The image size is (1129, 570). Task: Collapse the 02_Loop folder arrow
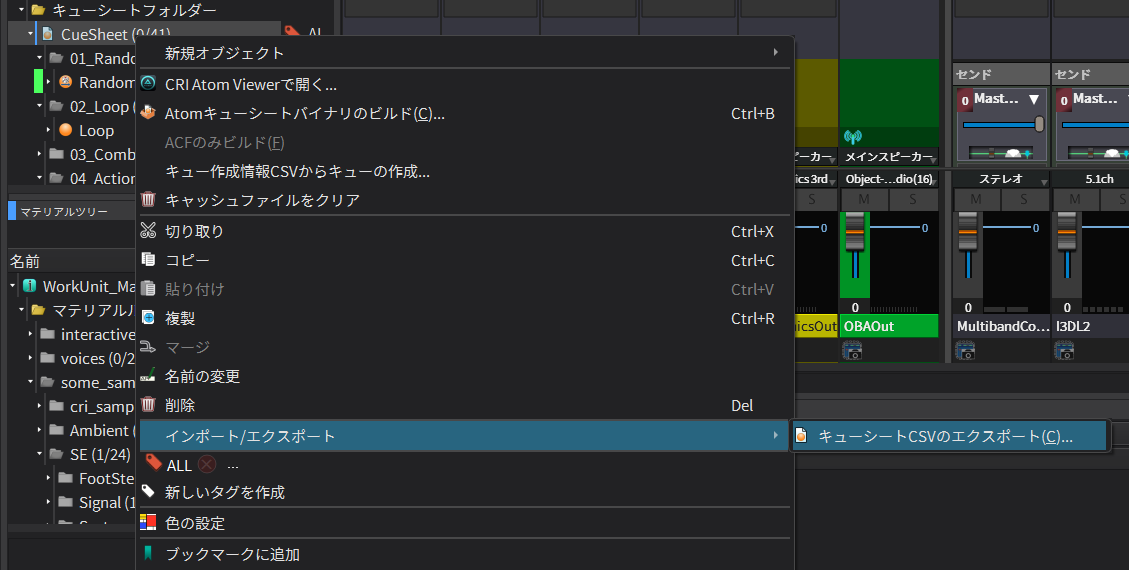point(40,106)
